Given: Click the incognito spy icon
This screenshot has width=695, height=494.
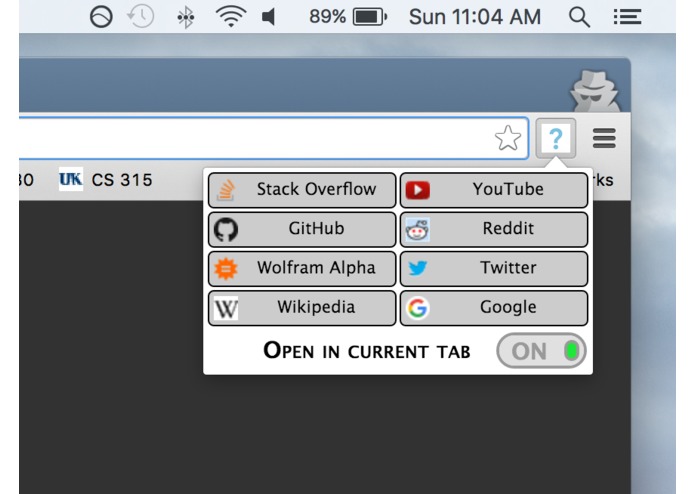Looking at the screenshot, I should point(595,91).
